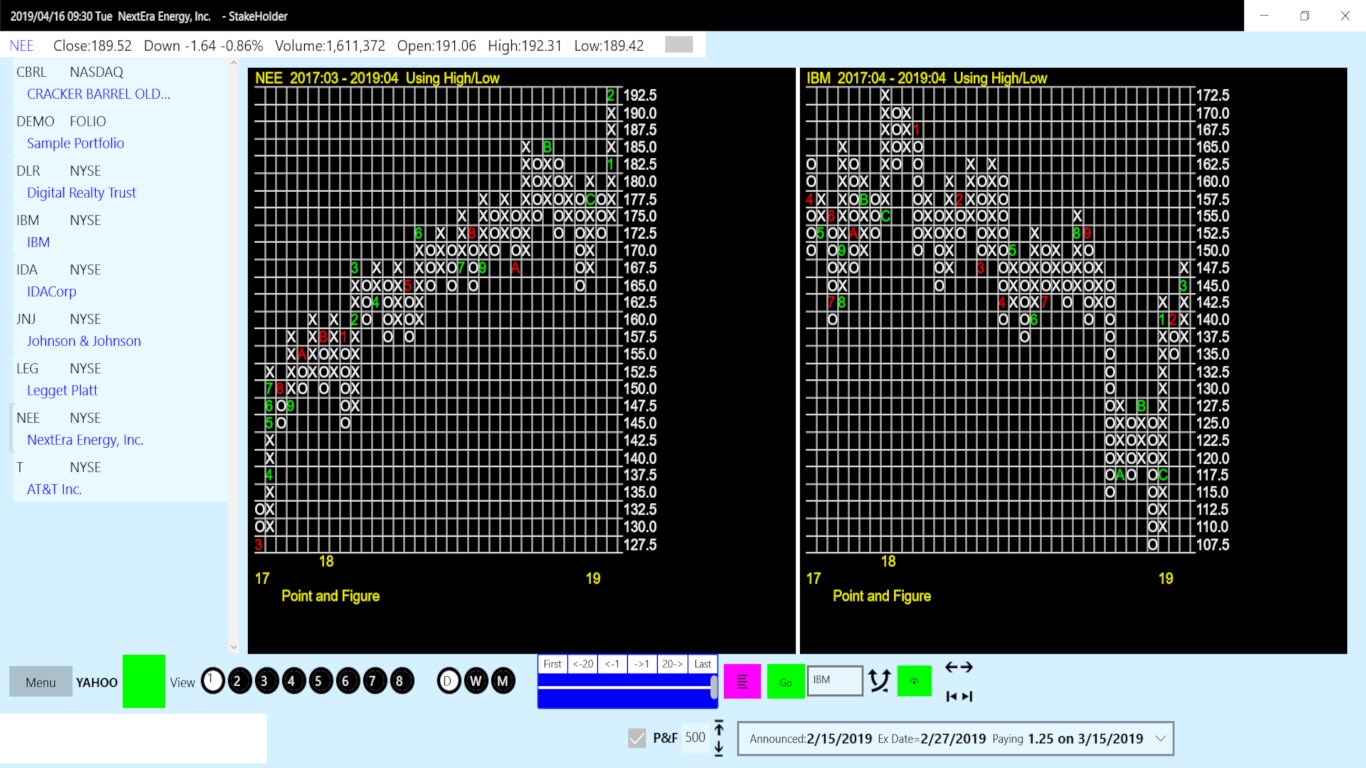Open the Menu button
Image resolution: width=1366 pixels, height=768 pixels.
point(41,682)
